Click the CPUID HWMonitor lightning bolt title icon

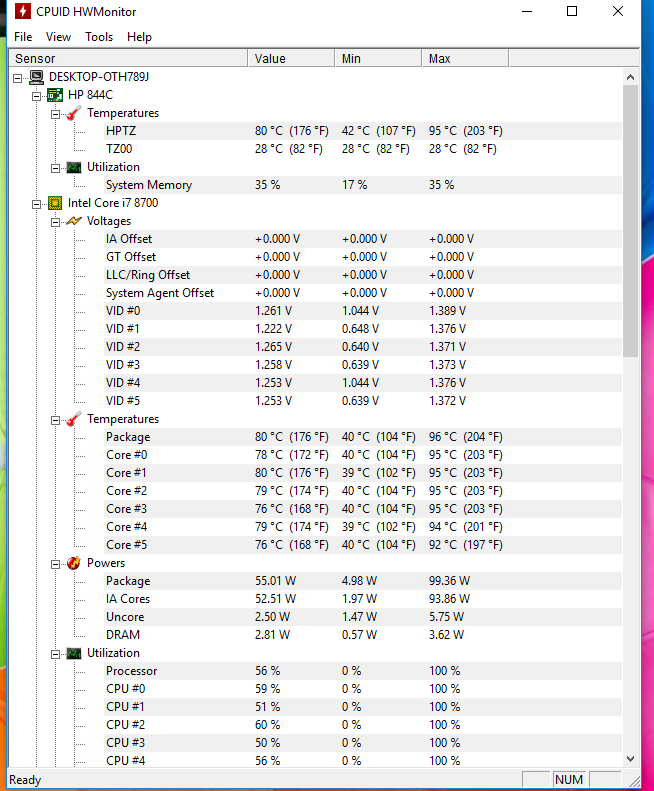[x=22, y=11]
